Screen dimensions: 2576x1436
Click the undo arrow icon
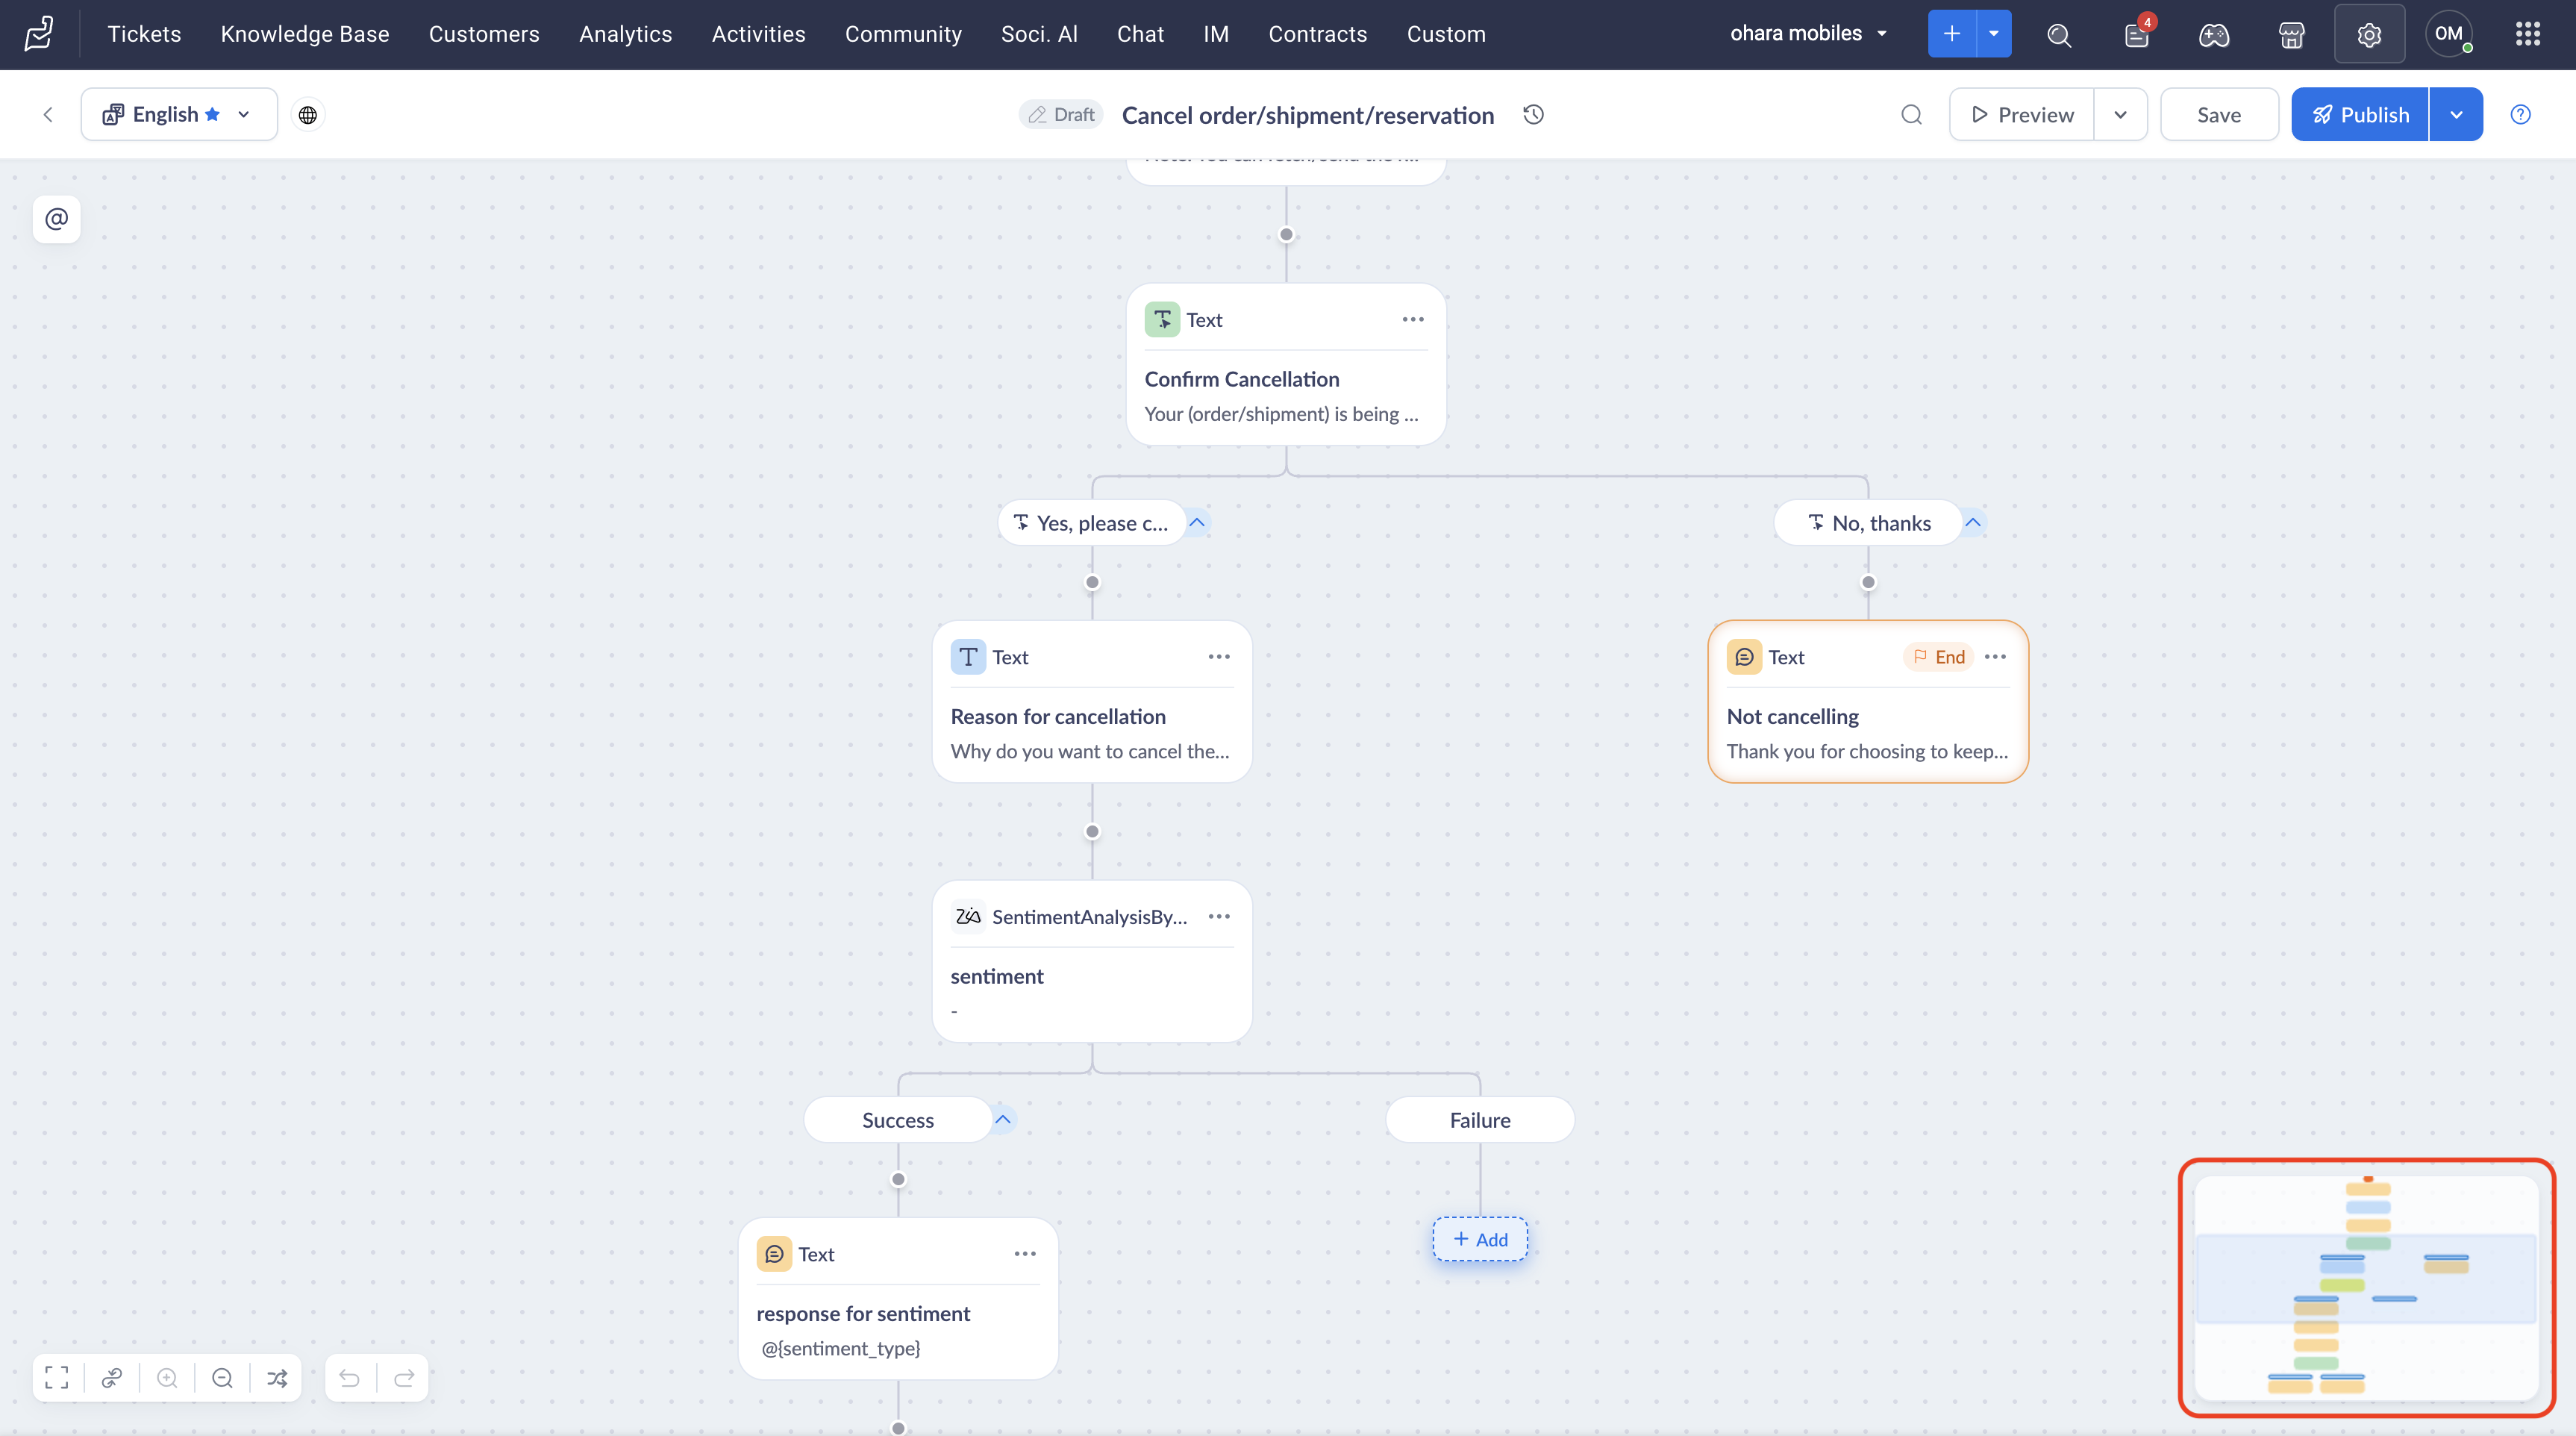[x=349, y=1378]
